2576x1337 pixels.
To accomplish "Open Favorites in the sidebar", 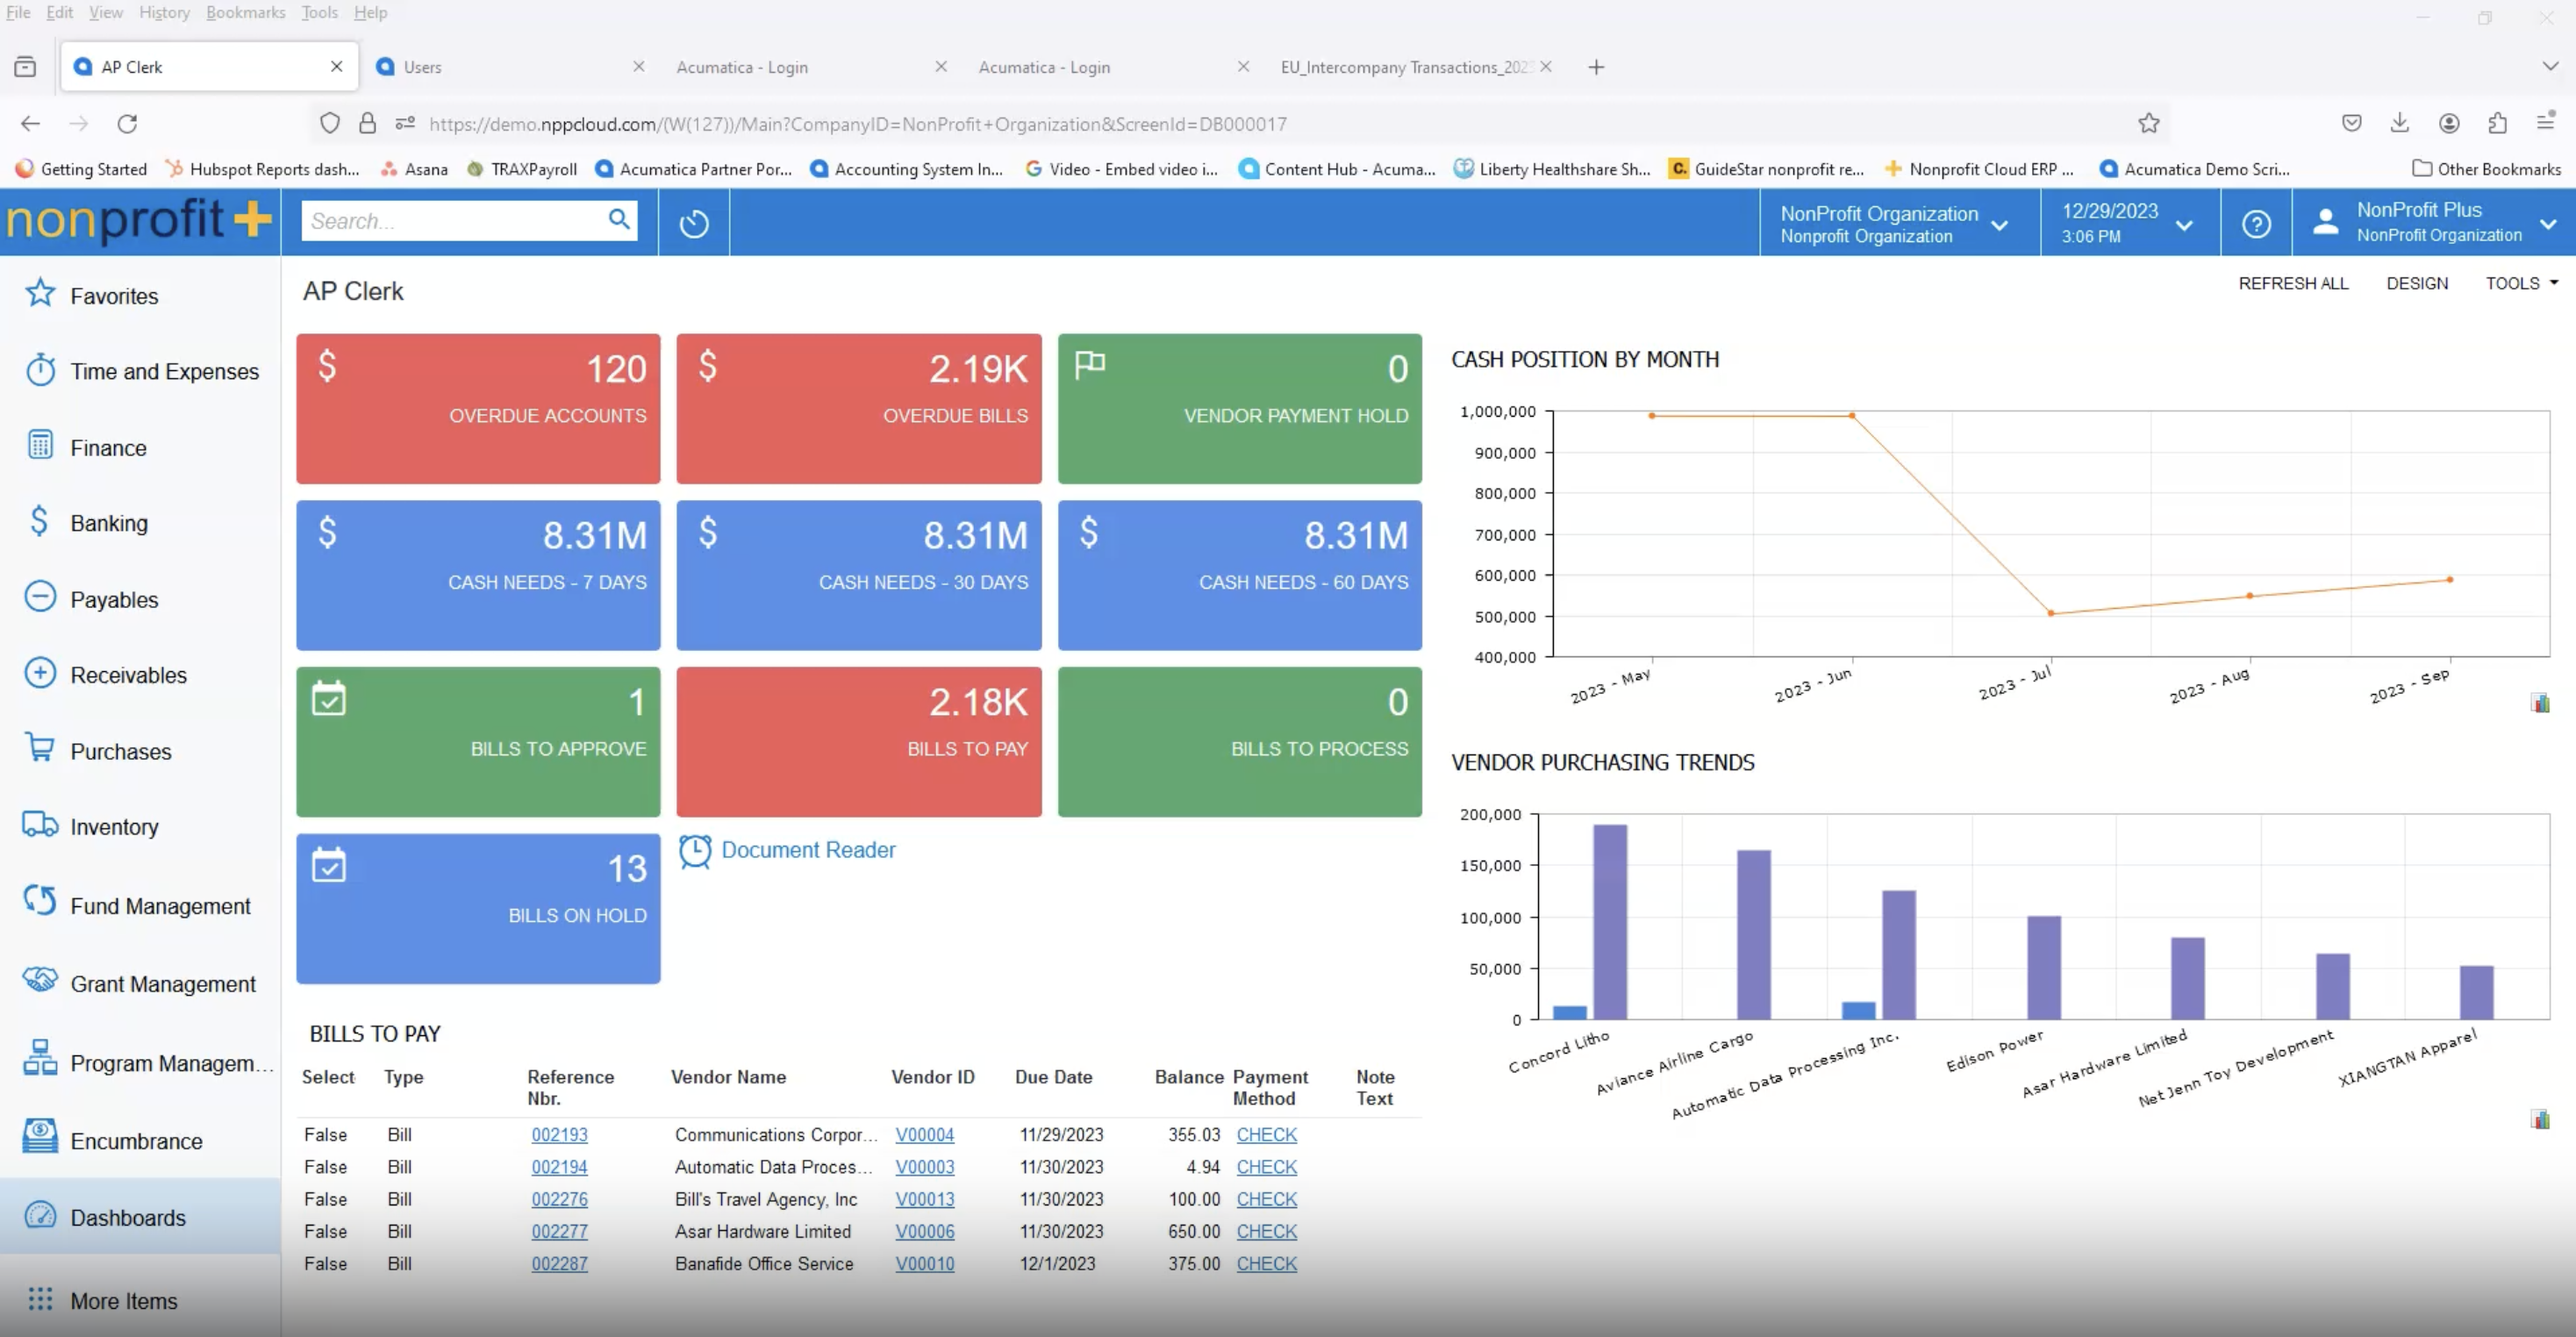I will [114, 296].
